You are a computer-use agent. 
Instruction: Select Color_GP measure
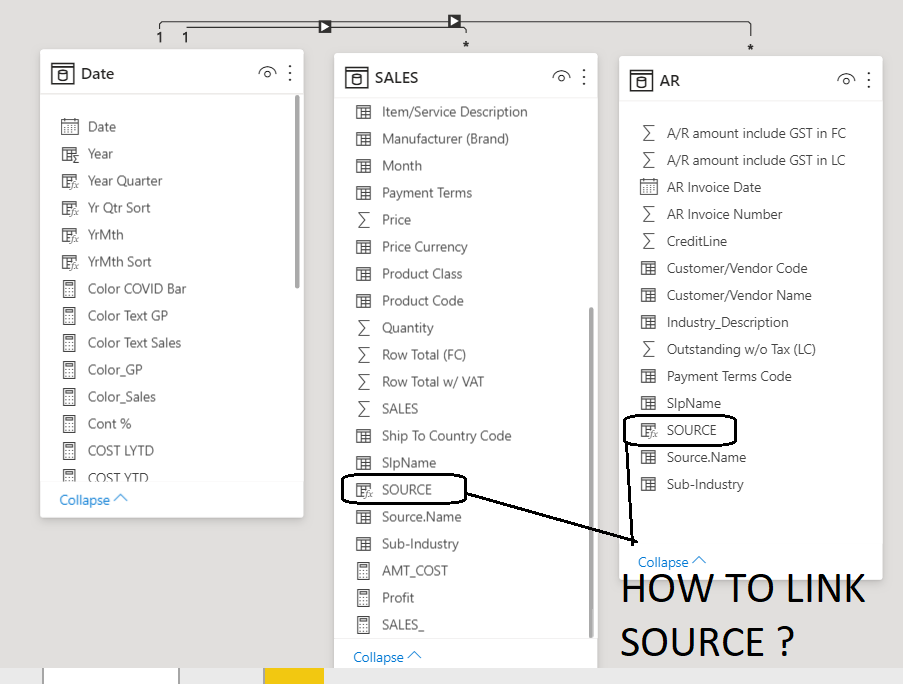pos(115,370)
